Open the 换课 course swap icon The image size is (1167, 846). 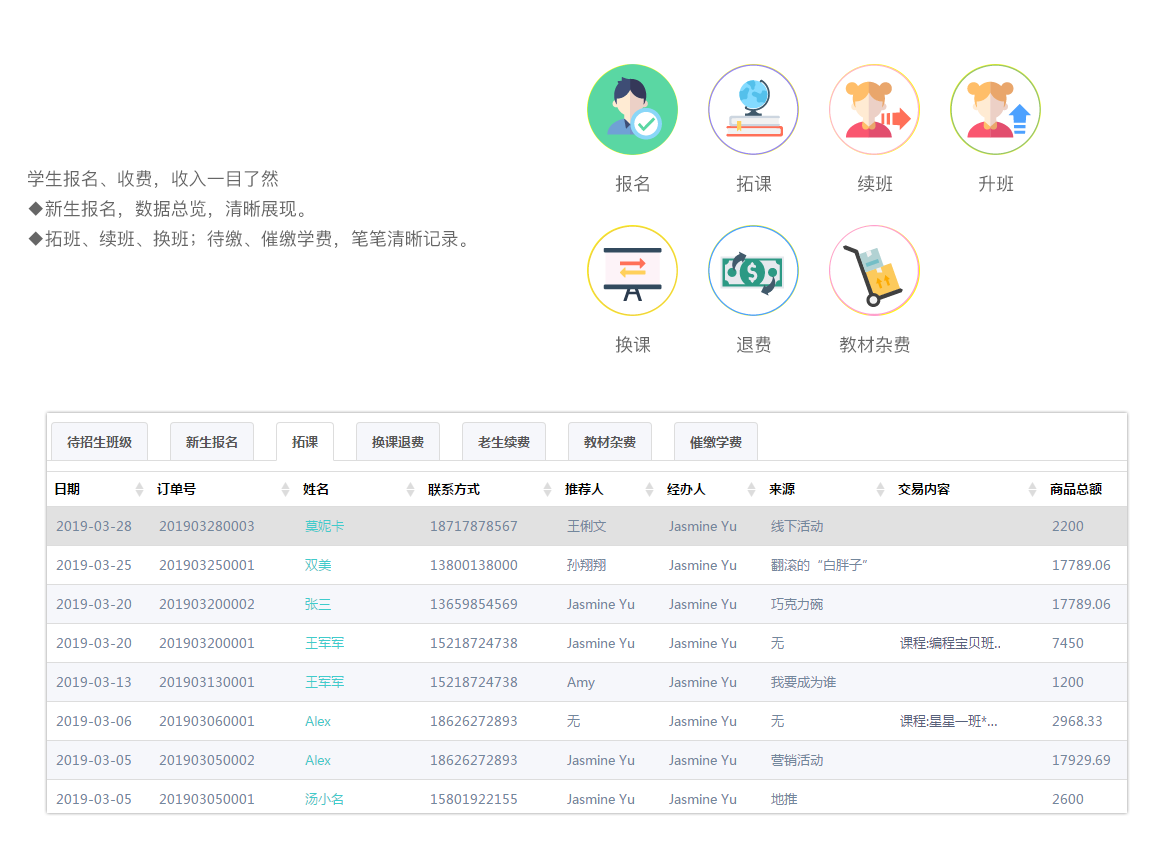pyautogui.click(x=632, y=271)
